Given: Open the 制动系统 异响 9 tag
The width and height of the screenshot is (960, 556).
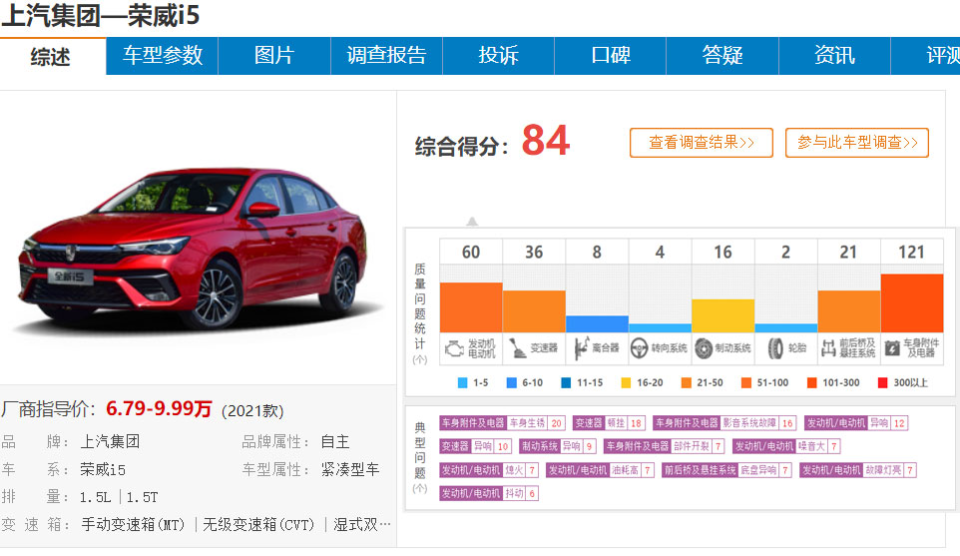Looking at the screenshot, I should [x=558, y=446].
